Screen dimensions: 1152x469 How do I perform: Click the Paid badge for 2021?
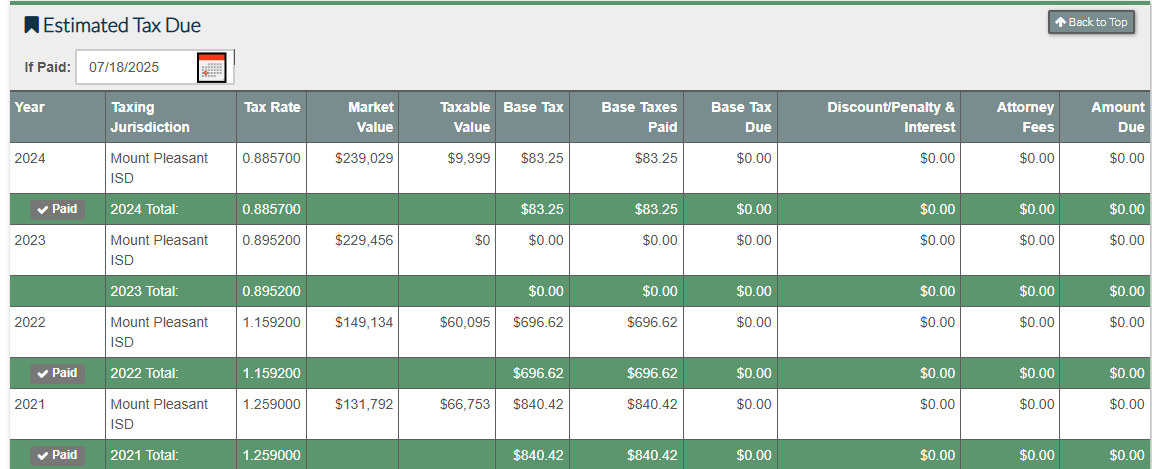[56, 455]
